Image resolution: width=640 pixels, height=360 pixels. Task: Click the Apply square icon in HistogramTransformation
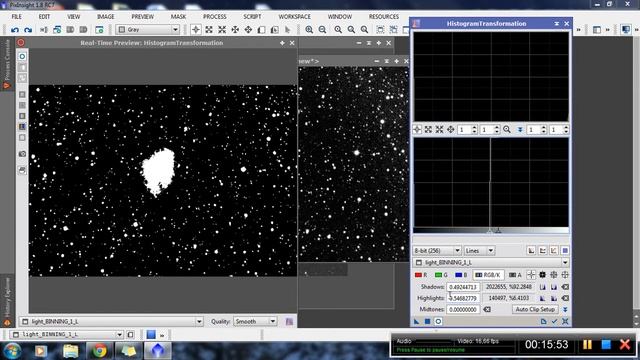tap(427, 321)
